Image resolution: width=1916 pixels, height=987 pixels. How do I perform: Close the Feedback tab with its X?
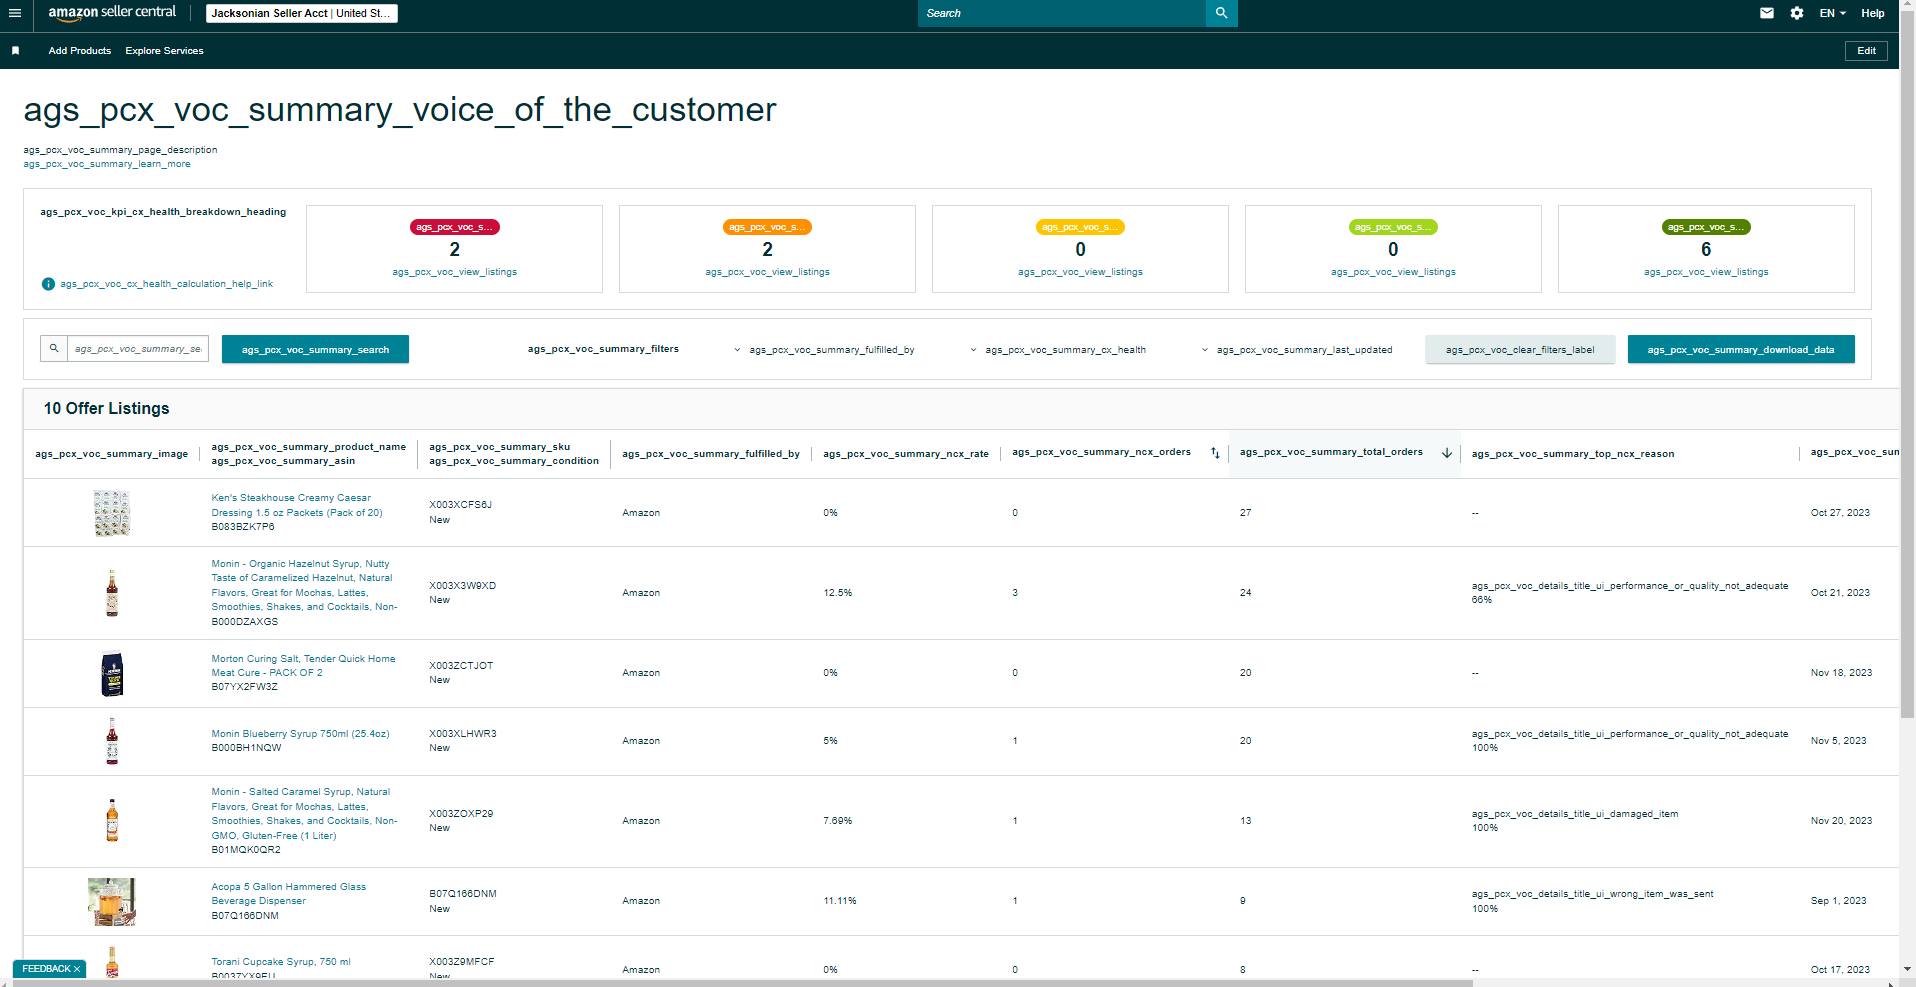click(x=77, y=969)
